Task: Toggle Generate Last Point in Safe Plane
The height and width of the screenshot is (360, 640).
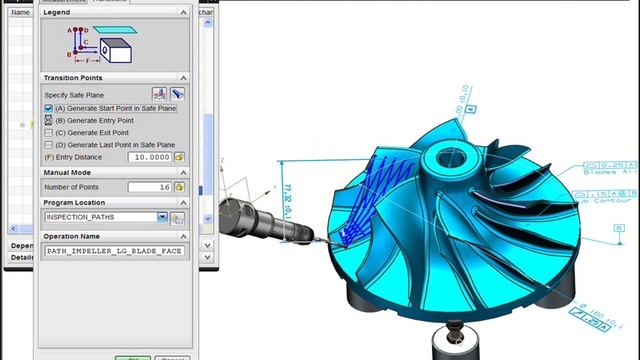Action: click(48, 145)
